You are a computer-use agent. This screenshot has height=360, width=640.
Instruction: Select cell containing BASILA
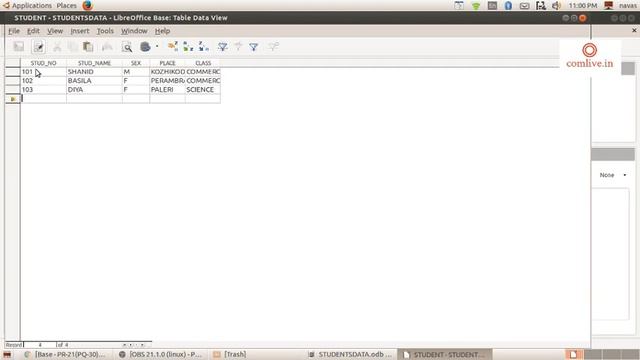pos(94,81)
